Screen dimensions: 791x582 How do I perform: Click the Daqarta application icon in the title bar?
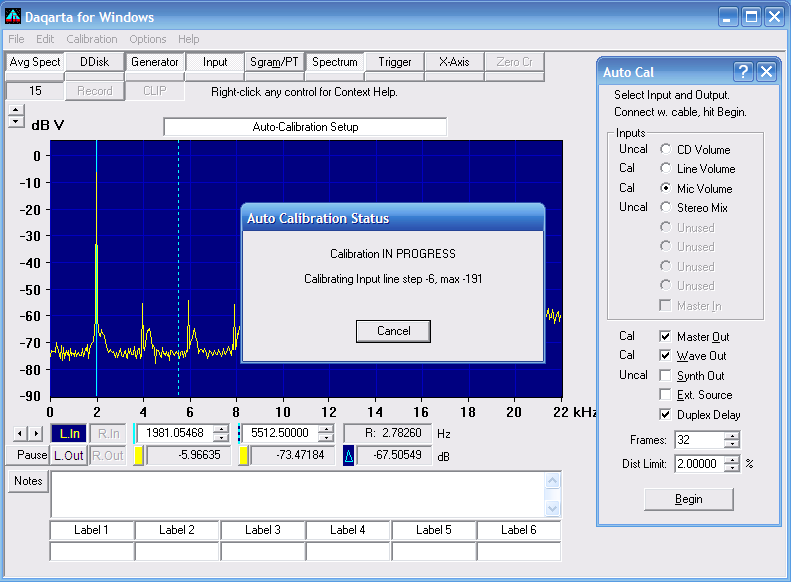pos(13,17)
